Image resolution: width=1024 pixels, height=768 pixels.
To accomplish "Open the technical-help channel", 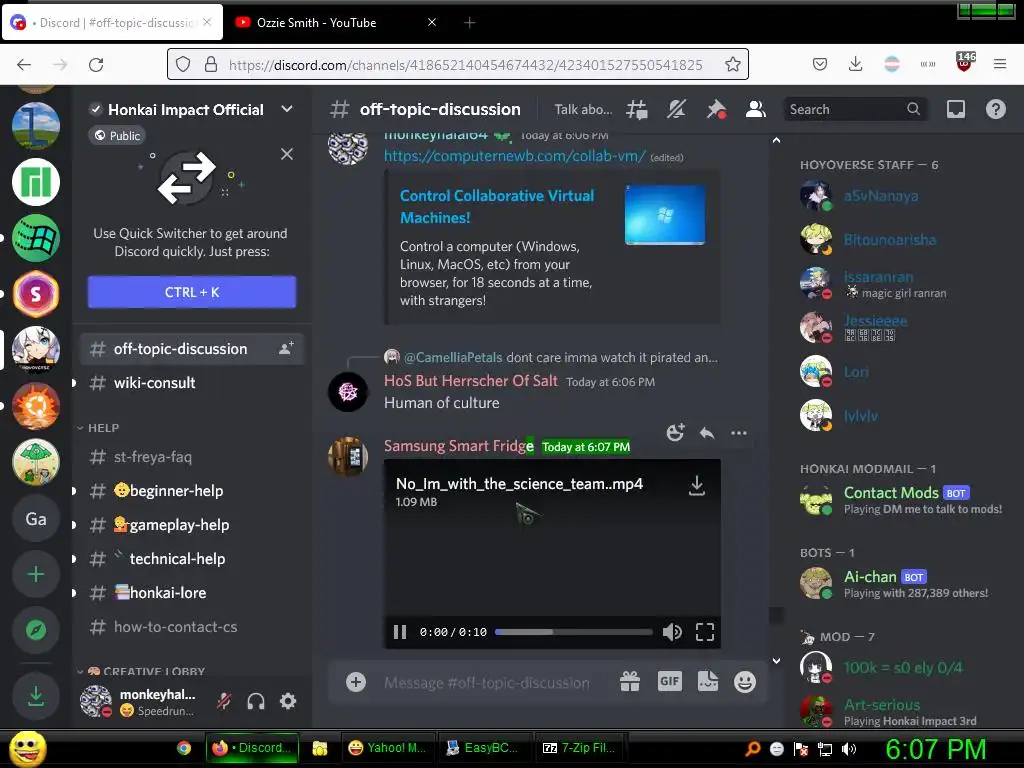I will coord(176,559).
